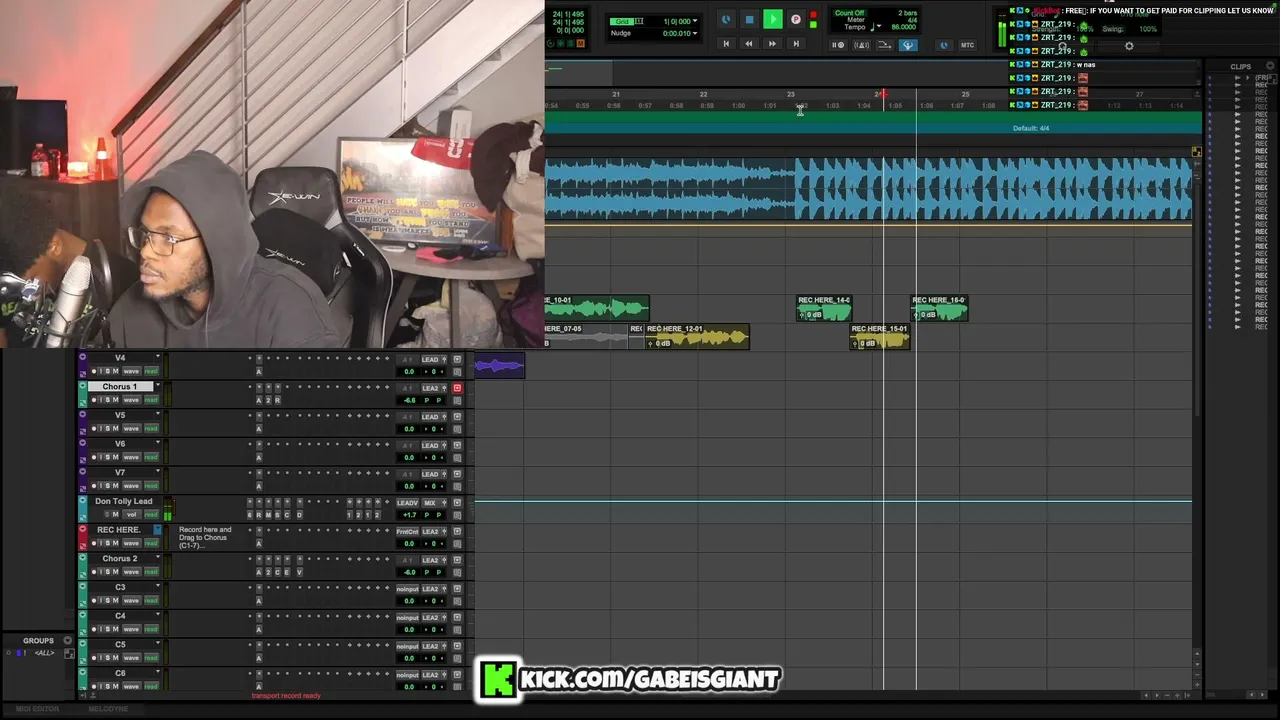
Task: Record-enable the Chorus 1 track
Action: pyautogui.click(x=94, y=400)
